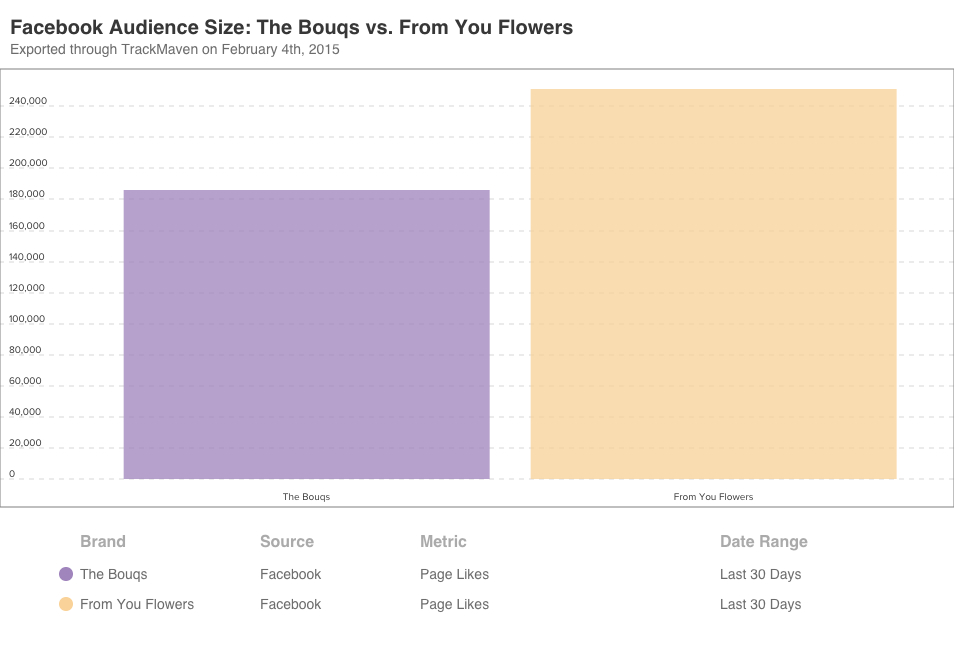Click From You Flowers brand name in legend
This screenshot has width=954, height=664.
137,604
